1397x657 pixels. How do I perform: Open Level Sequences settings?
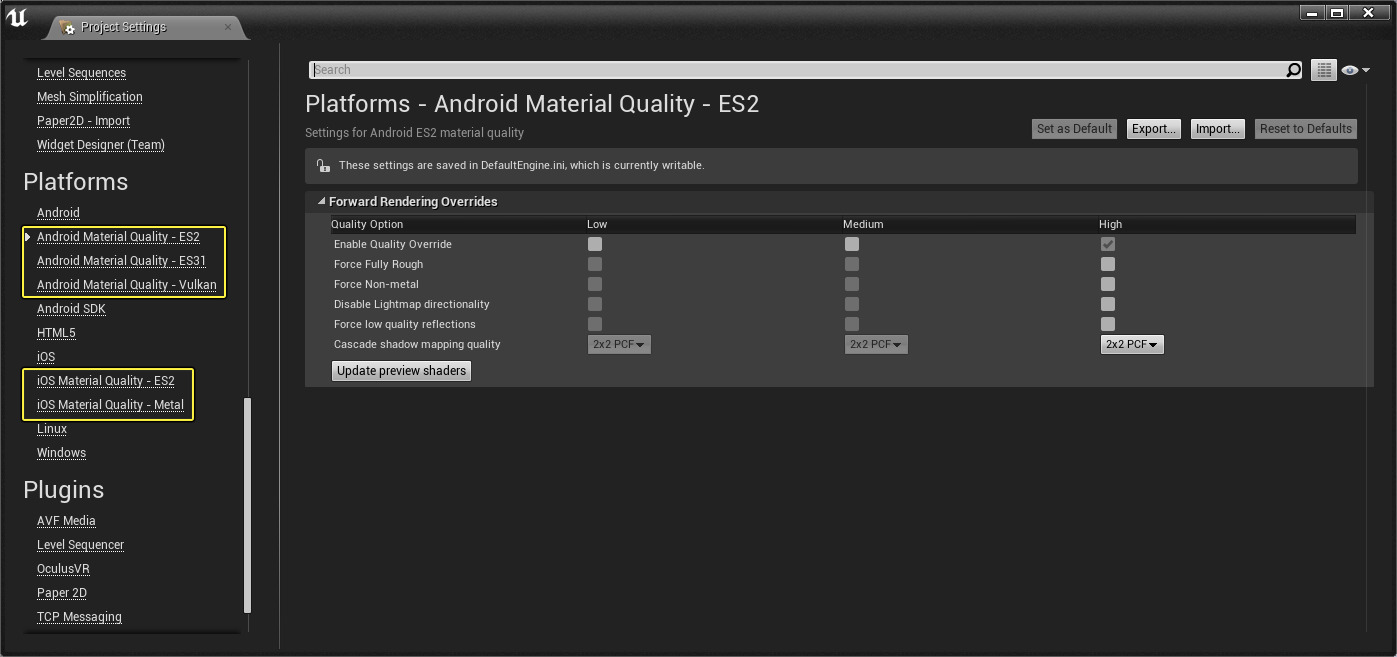[81, 73]
